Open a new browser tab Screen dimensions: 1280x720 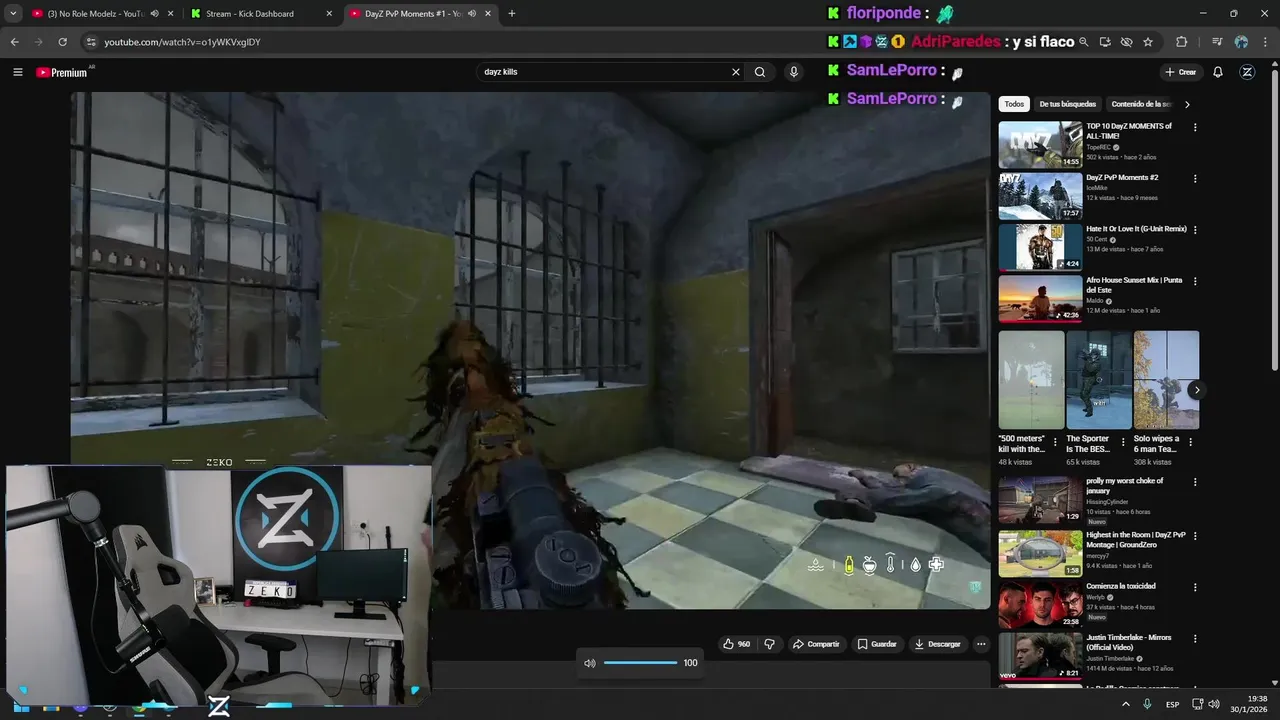coord(512,14)
